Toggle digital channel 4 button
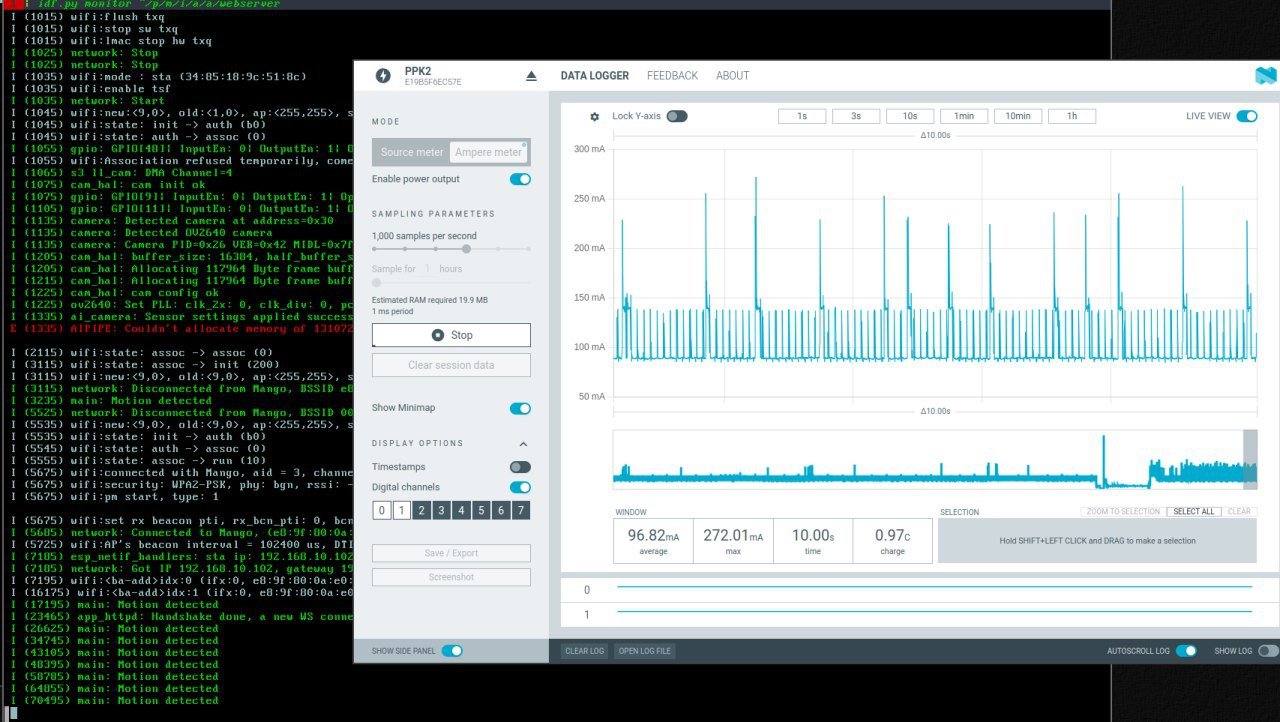Screen dimensions: 1280x722 coord(461,511)
